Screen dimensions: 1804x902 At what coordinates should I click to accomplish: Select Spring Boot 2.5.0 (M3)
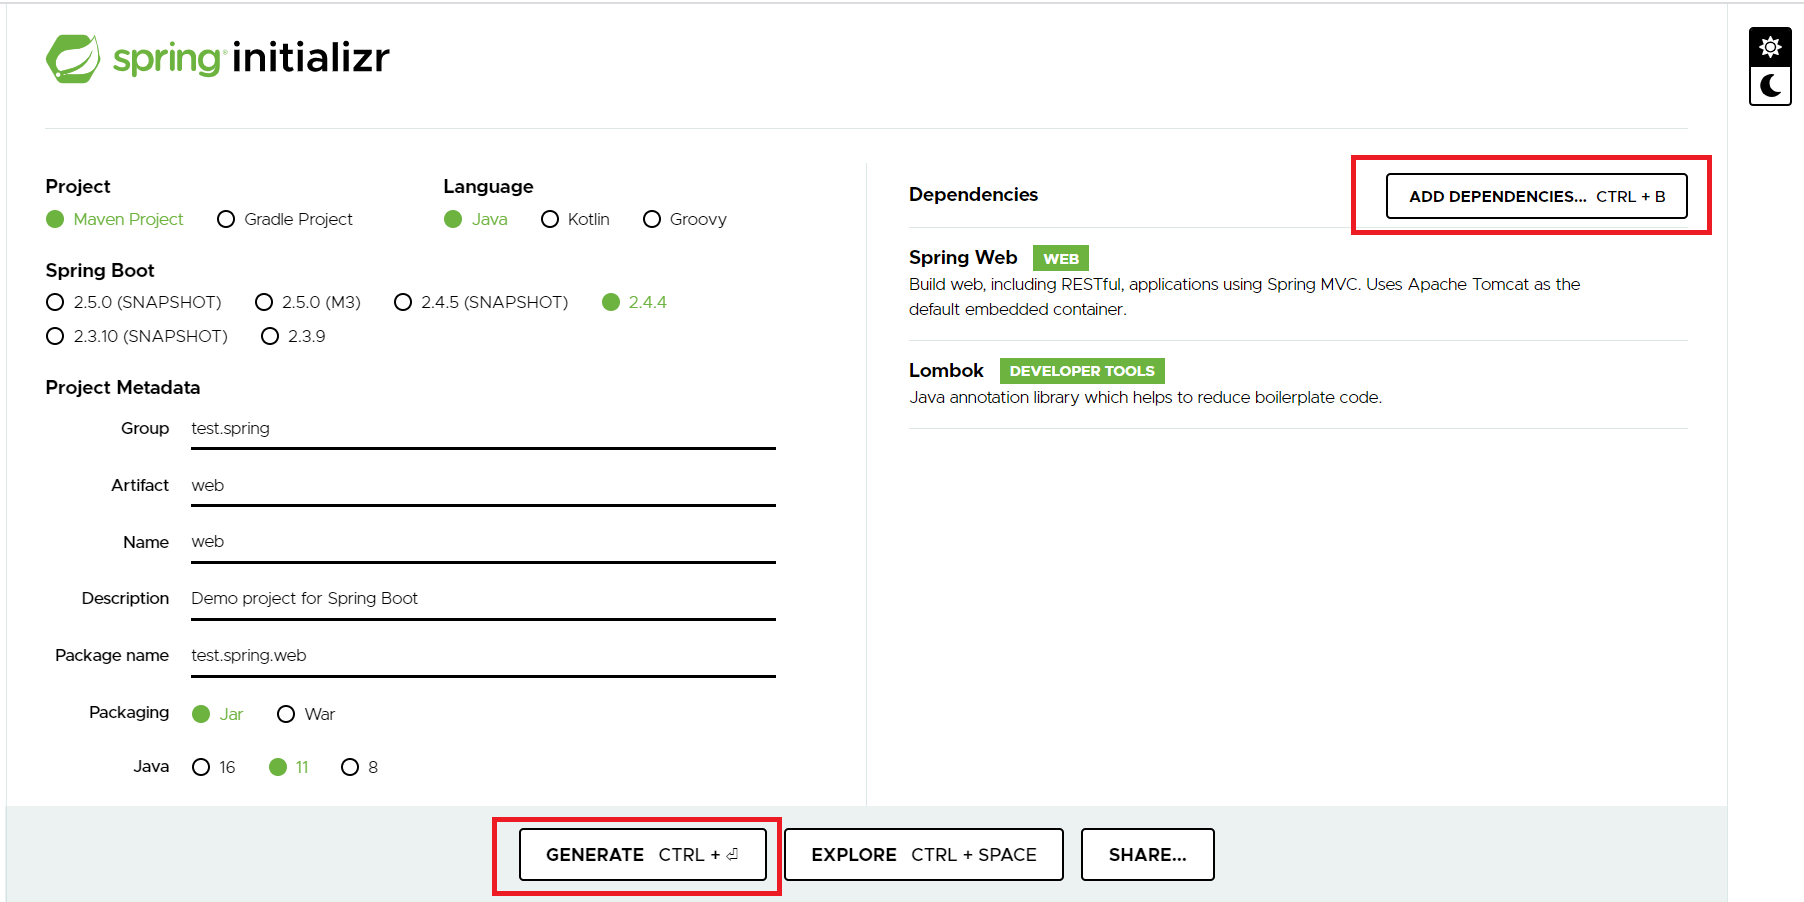pyautogui.click(x=308, y=302)
